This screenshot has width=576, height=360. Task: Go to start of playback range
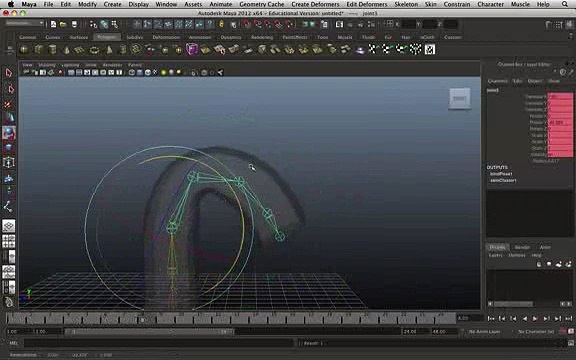(491, 319)
